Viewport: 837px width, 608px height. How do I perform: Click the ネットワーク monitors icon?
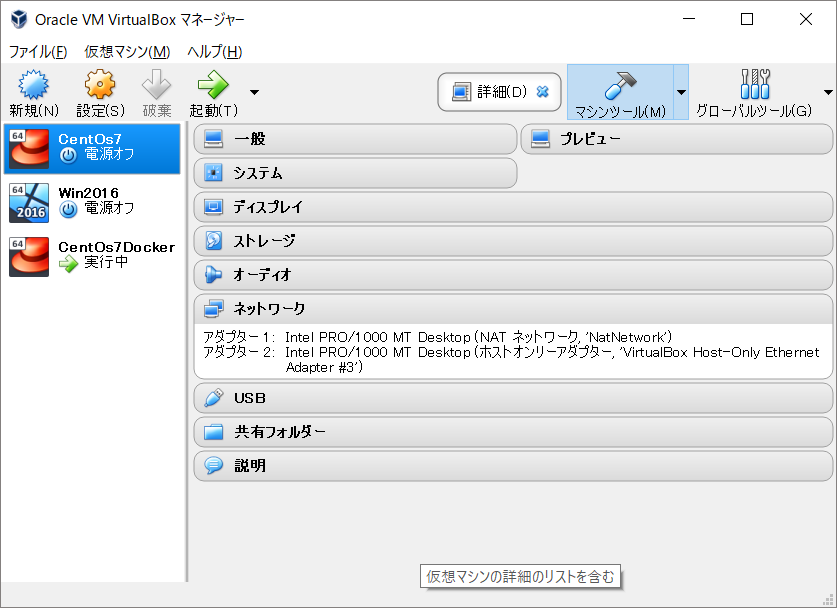pos(214,309)
